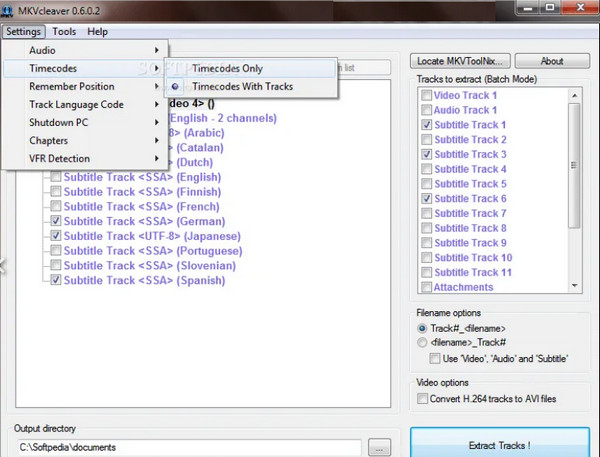Uncheck Subtitle Track 1 in batch list
600x457 pixels.
426,125
